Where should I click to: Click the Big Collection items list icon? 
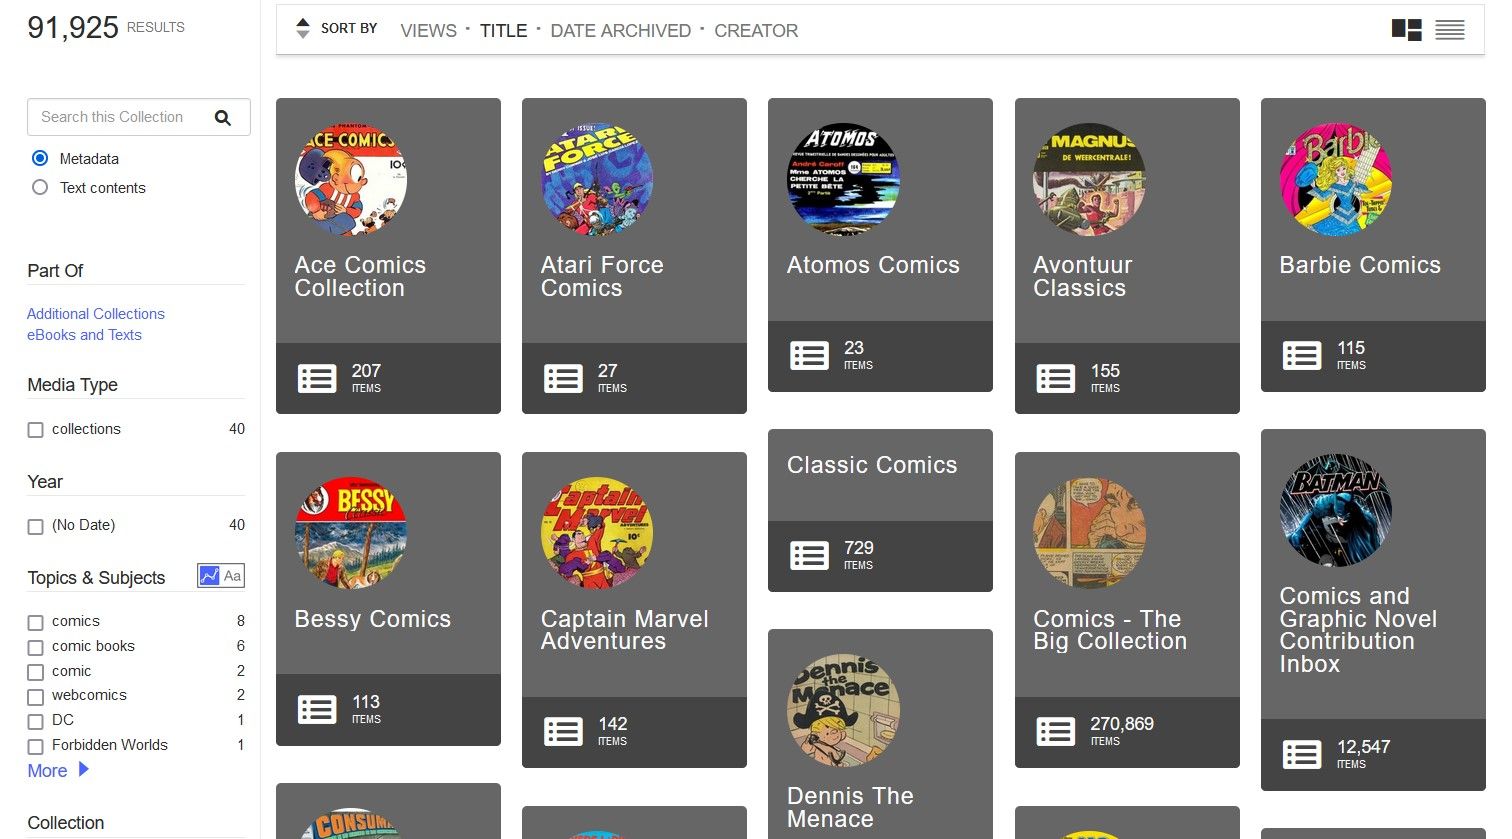pyautogui.click(x=1056, y=731)
